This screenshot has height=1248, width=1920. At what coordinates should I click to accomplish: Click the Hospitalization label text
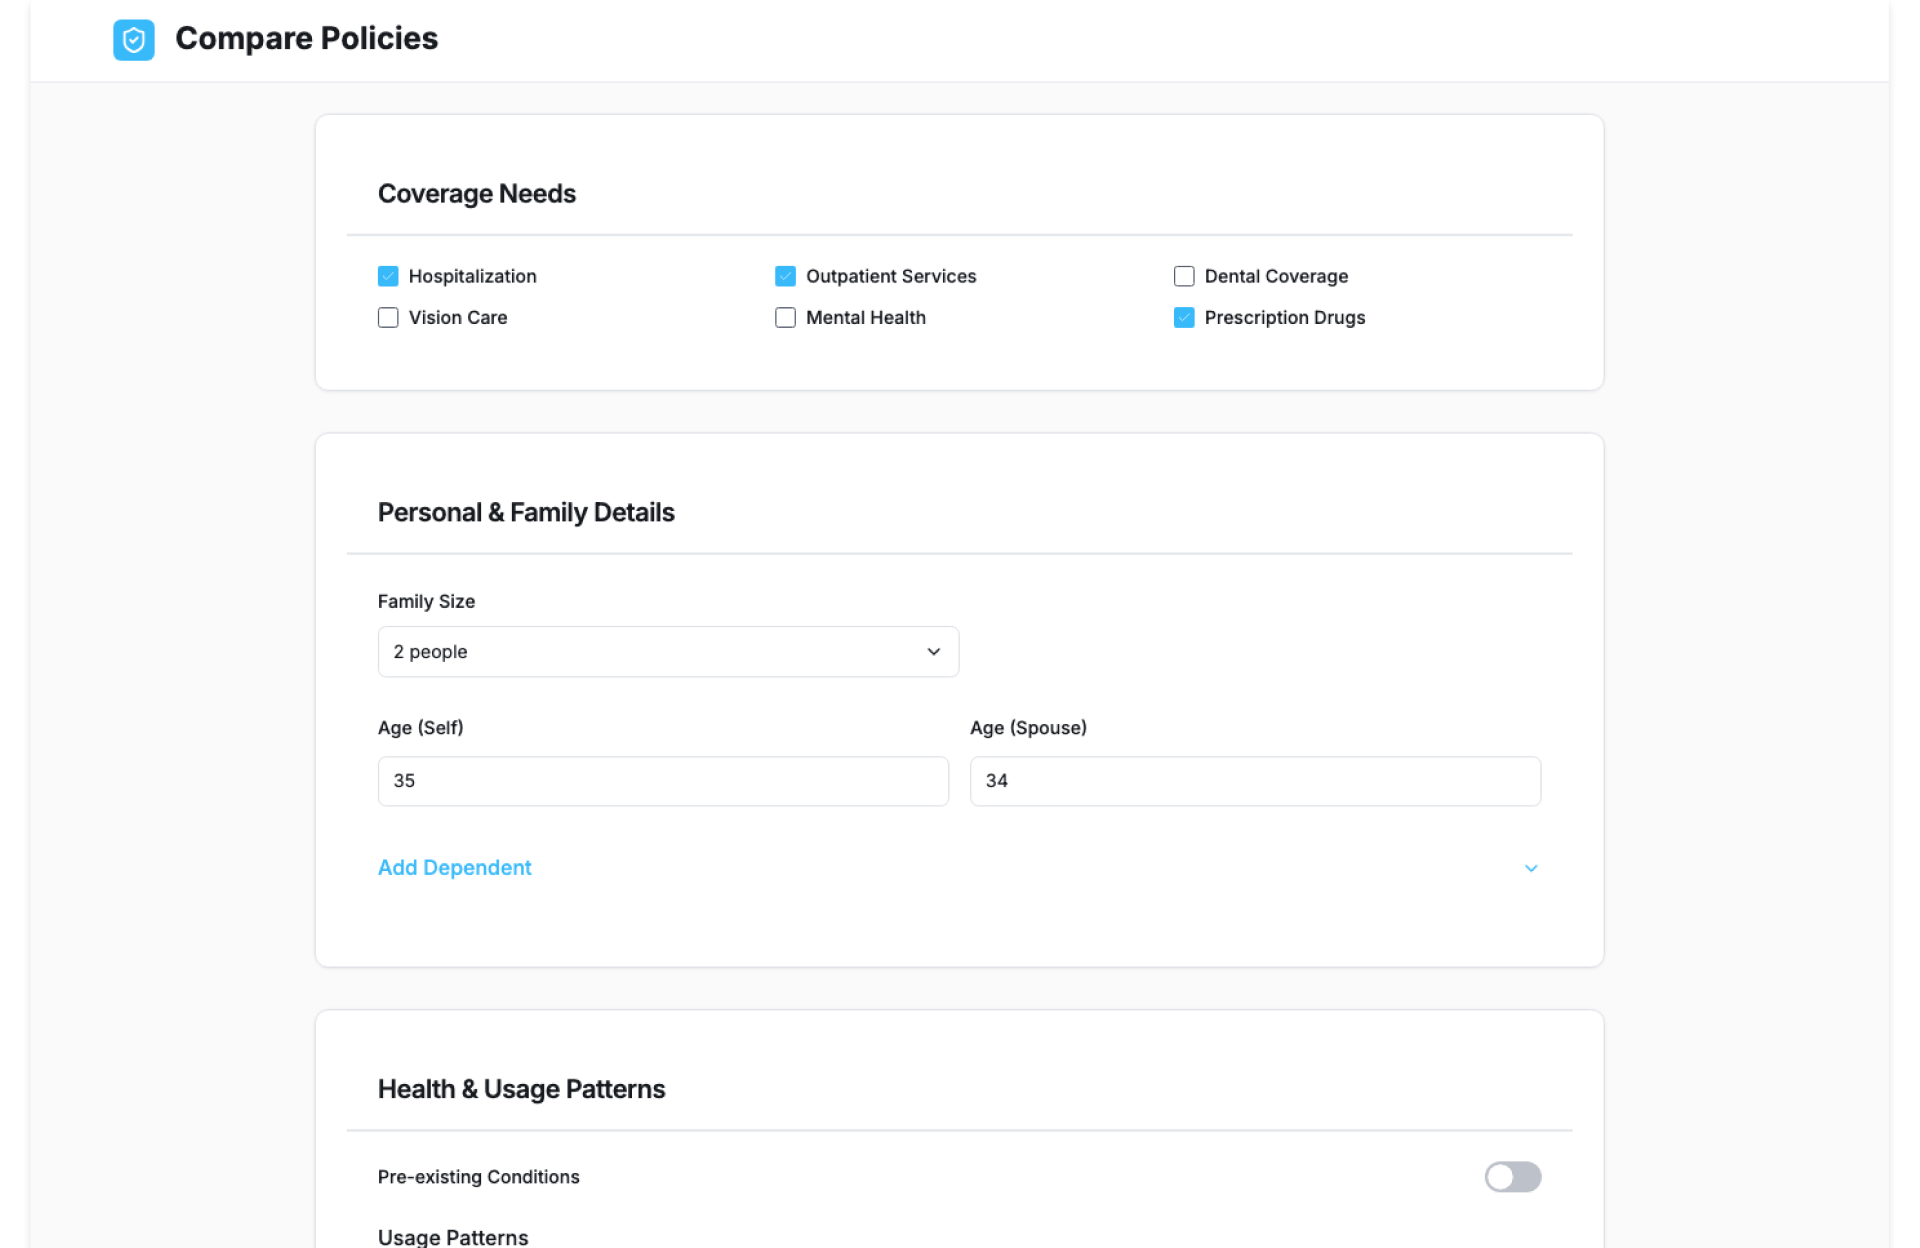472,276
